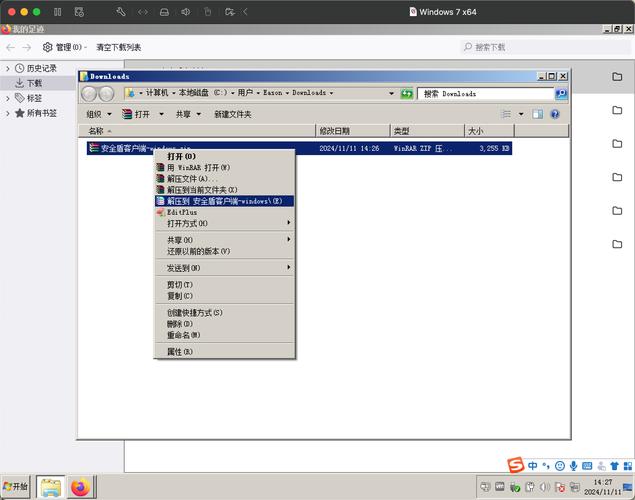Choose 属性 in the context menu
This screenshot has height=500, width=635.
pos(225,352)
